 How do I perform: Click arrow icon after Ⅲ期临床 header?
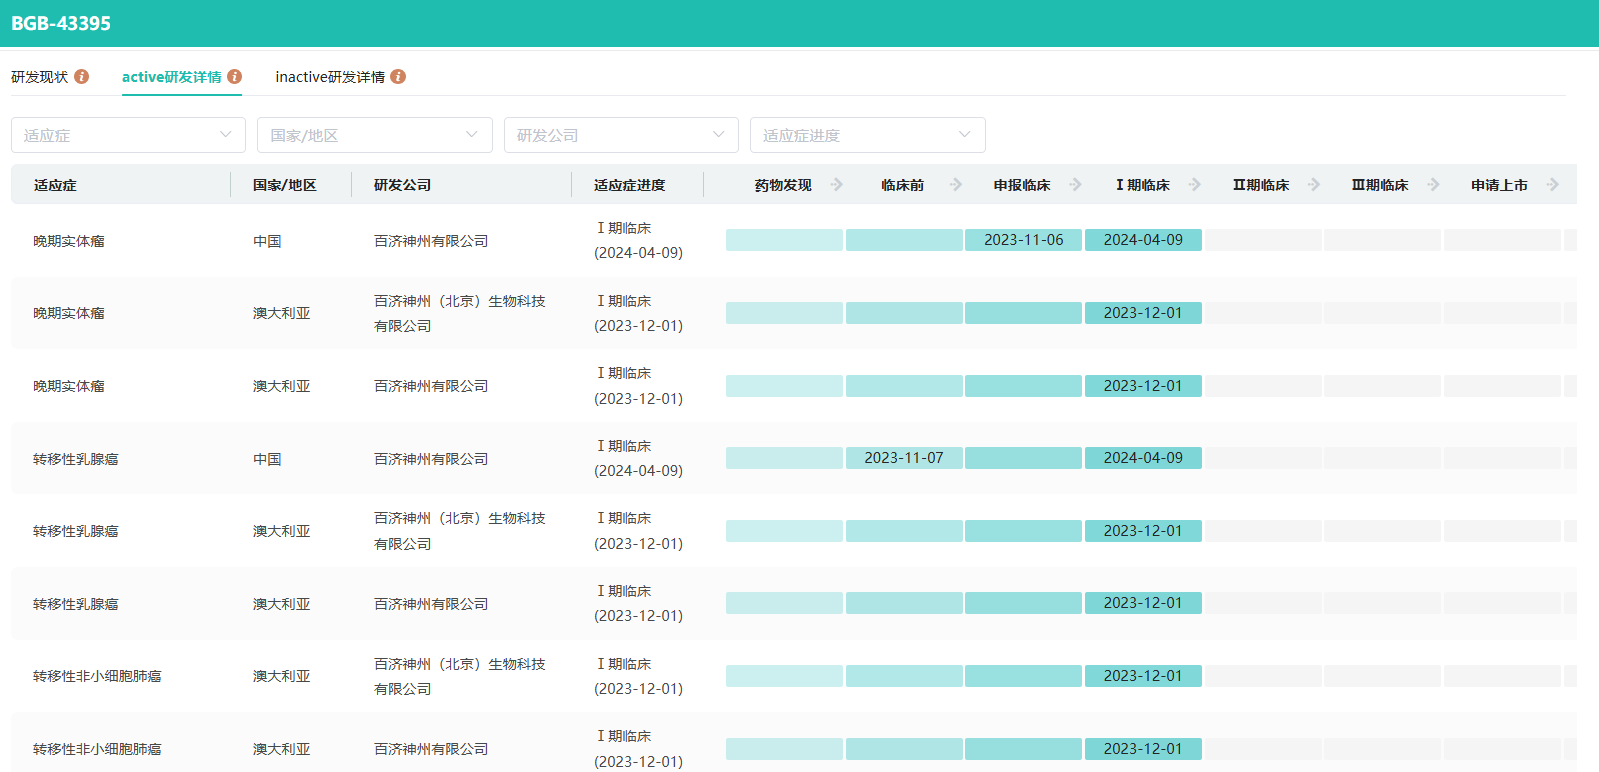tap(1433, 185)
